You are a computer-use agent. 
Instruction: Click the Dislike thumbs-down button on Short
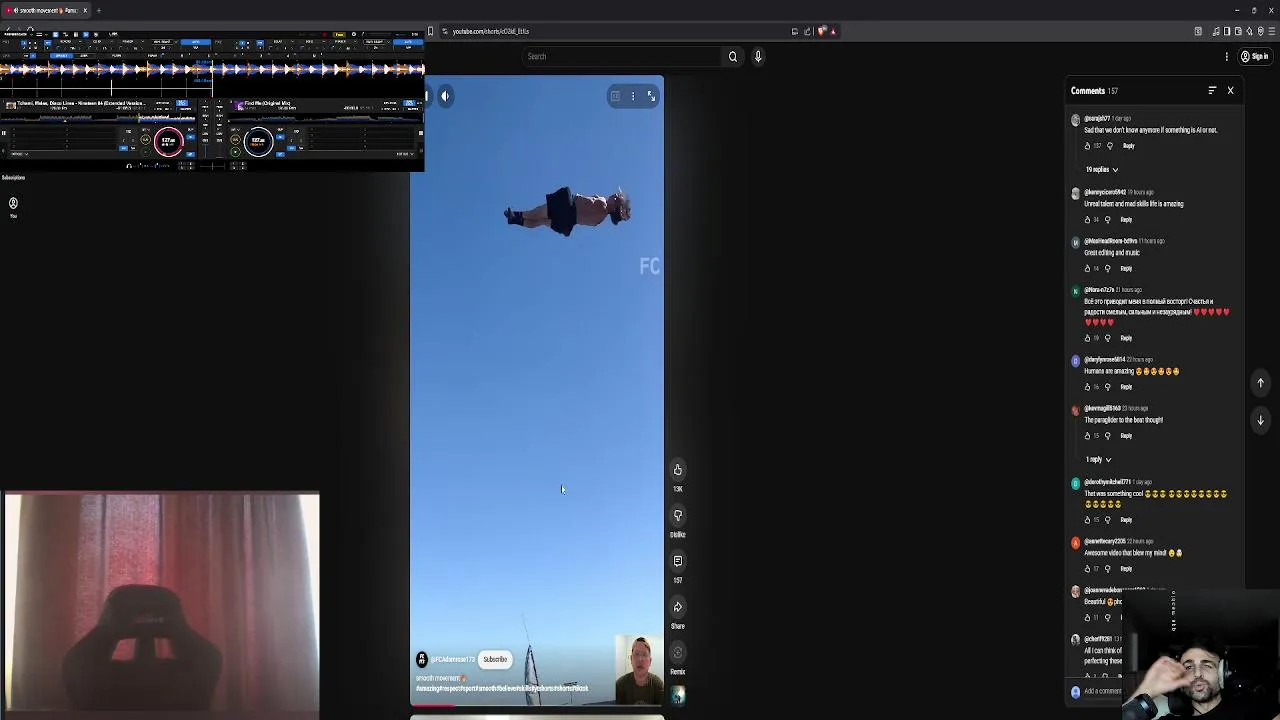point(677,516)
